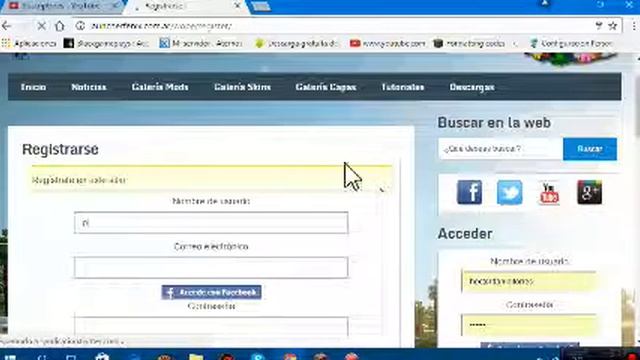Open the Microsoft Store taskbar icon
The height and width of the screenshot is (360, 640).
click(102, 356)
